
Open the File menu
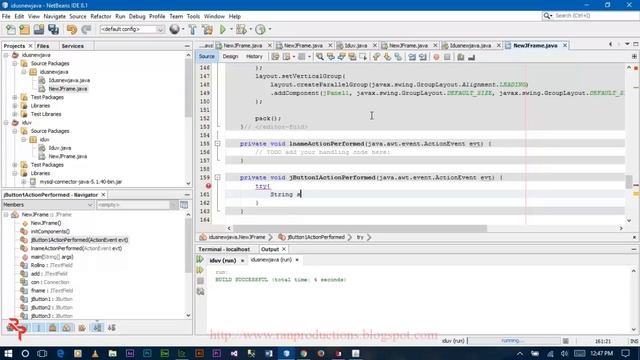tap(6, 16)
